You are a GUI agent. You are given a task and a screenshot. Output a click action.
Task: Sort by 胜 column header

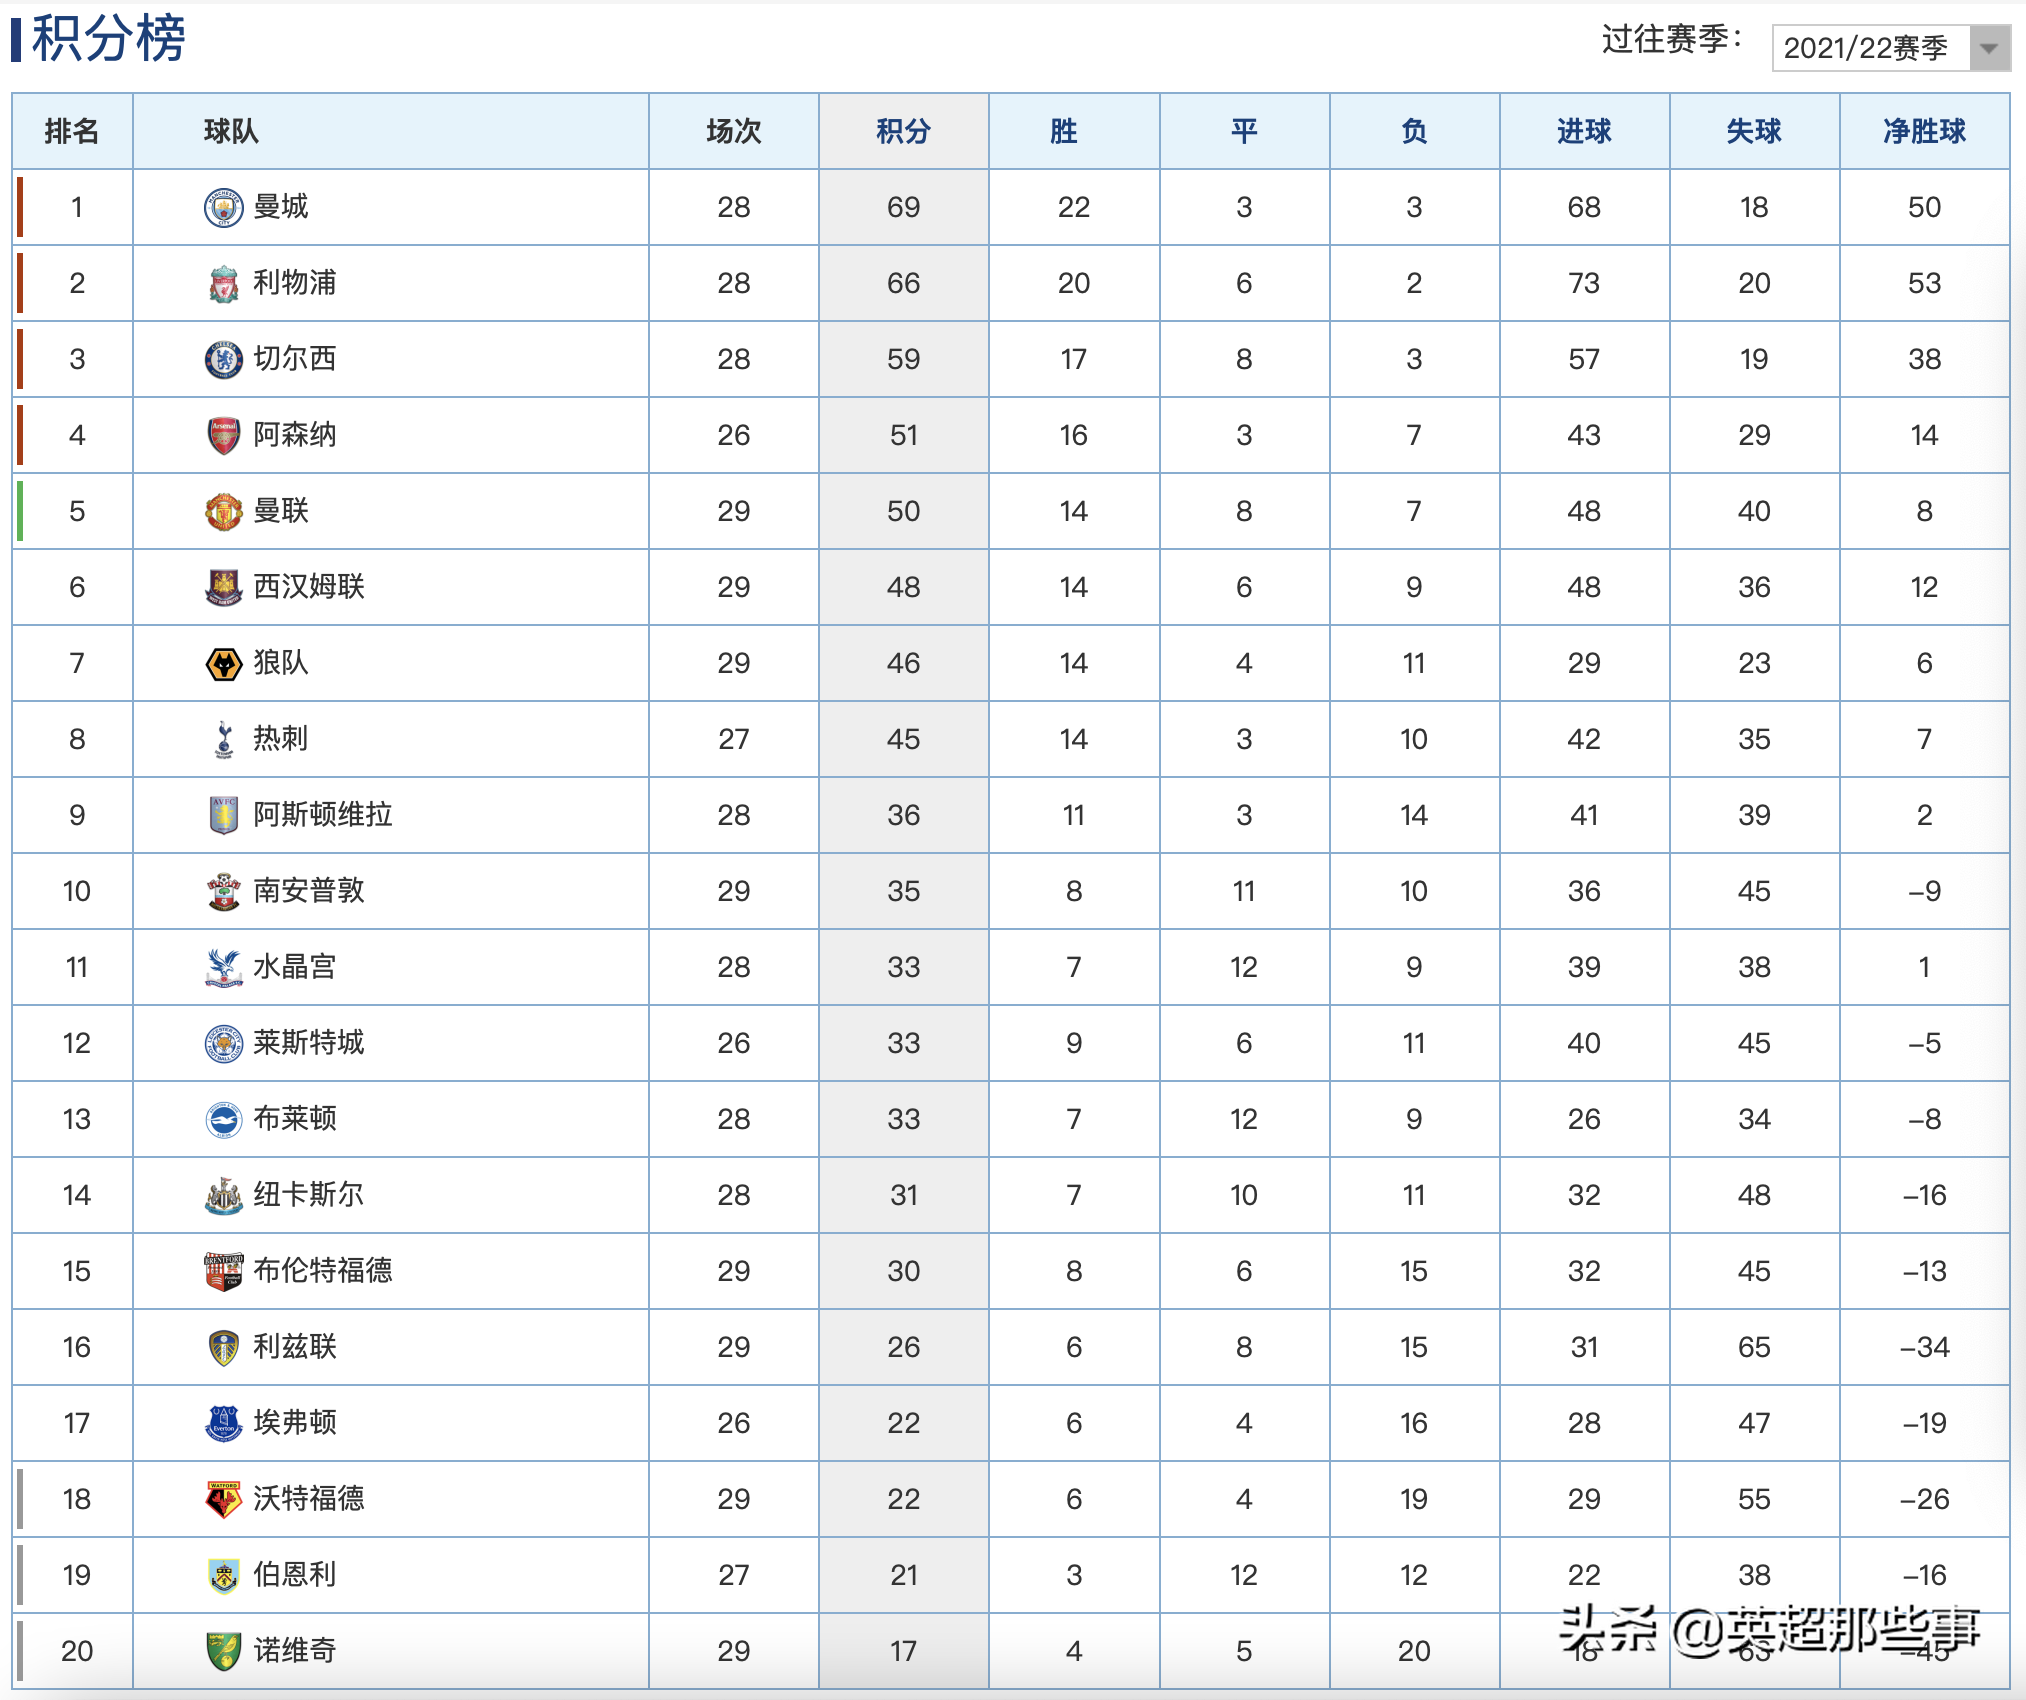pos(1074,131)
